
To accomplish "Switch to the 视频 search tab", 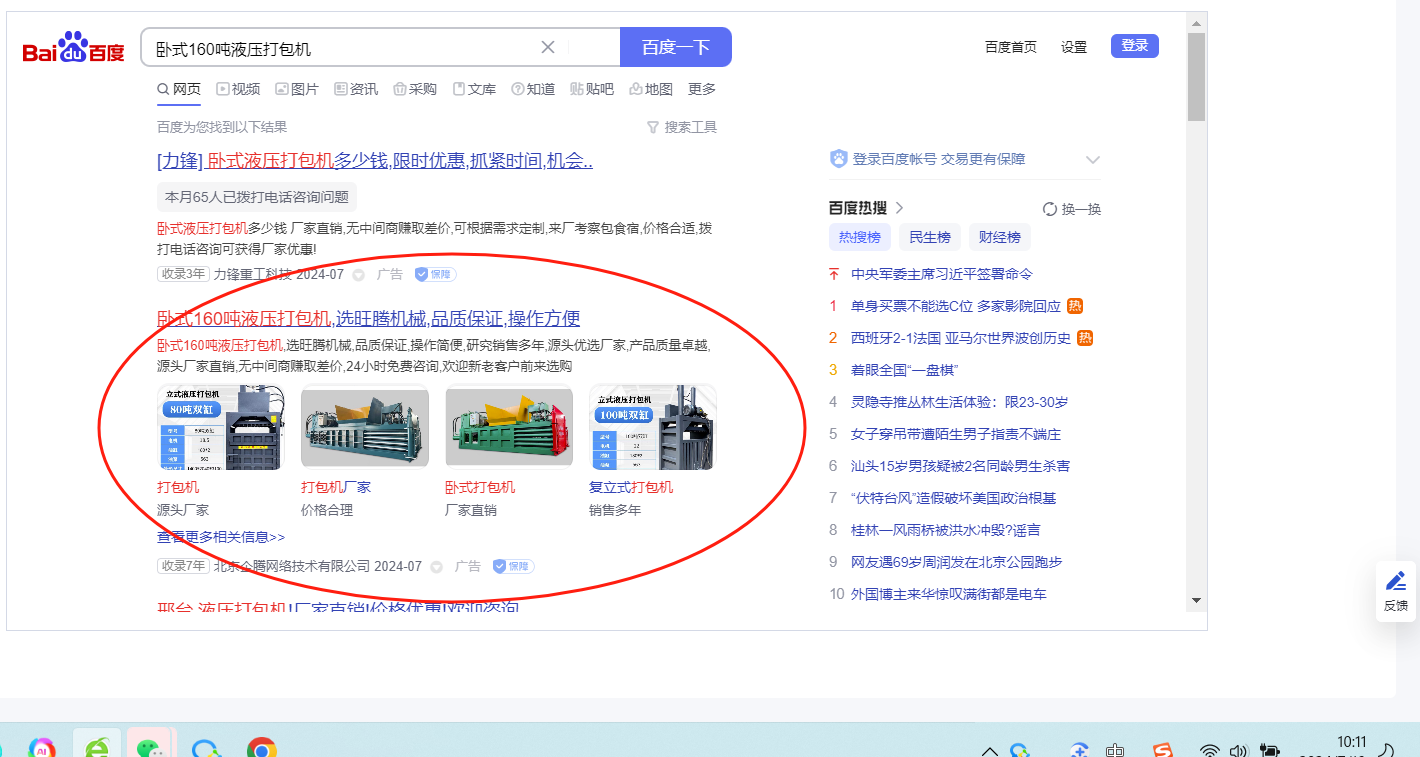I will click(238, 89).
